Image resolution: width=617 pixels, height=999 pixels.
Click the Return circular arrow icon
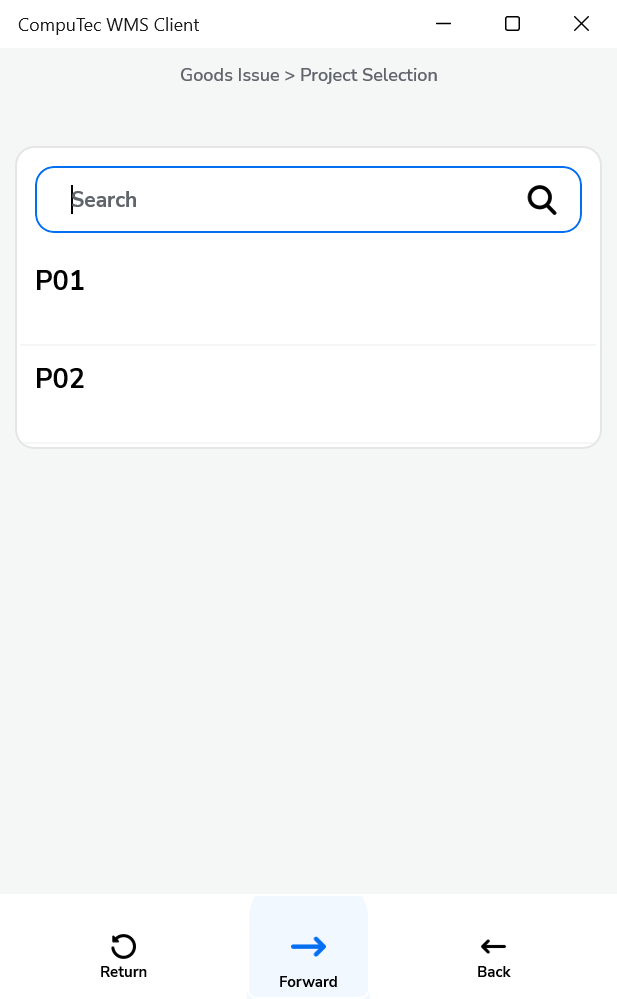click(x=123, y=946)
